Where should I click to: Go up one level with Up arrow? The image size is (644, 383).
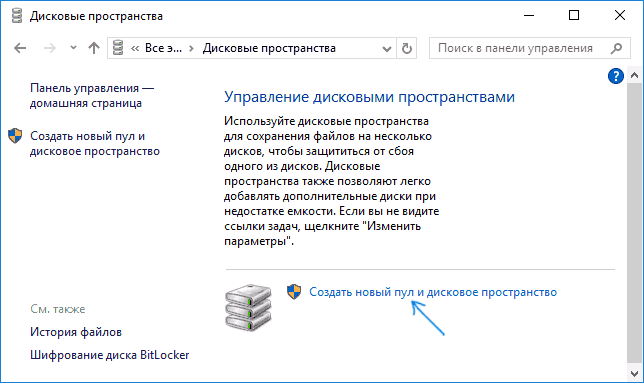[x=94, y=48]
